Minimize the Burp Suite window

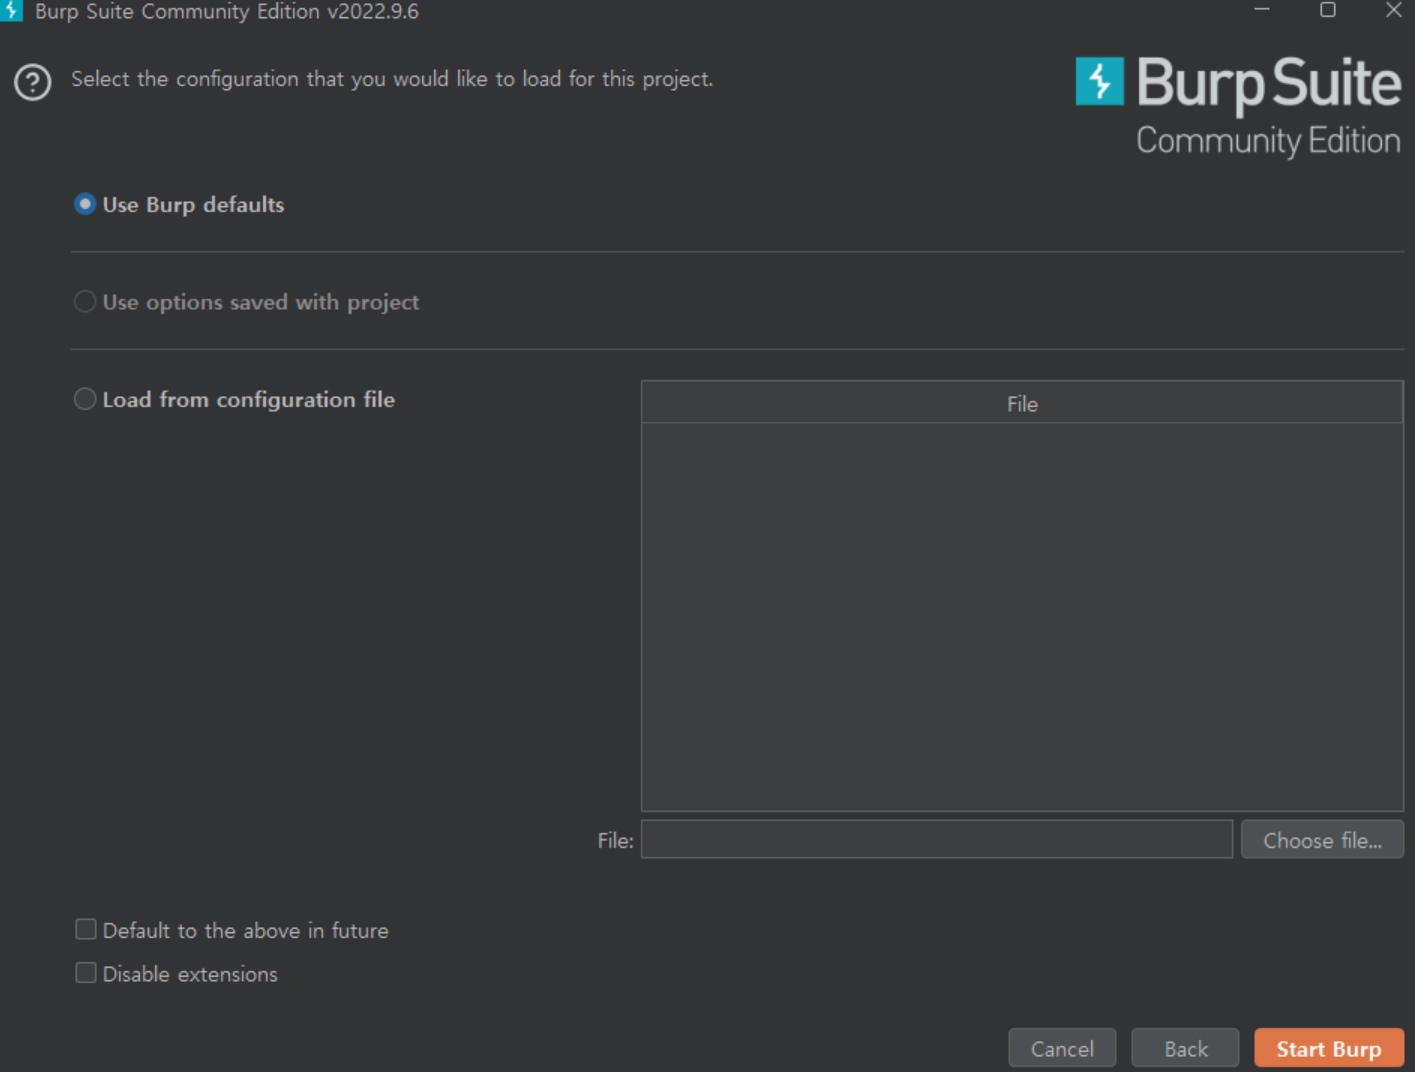[1262, 10]
